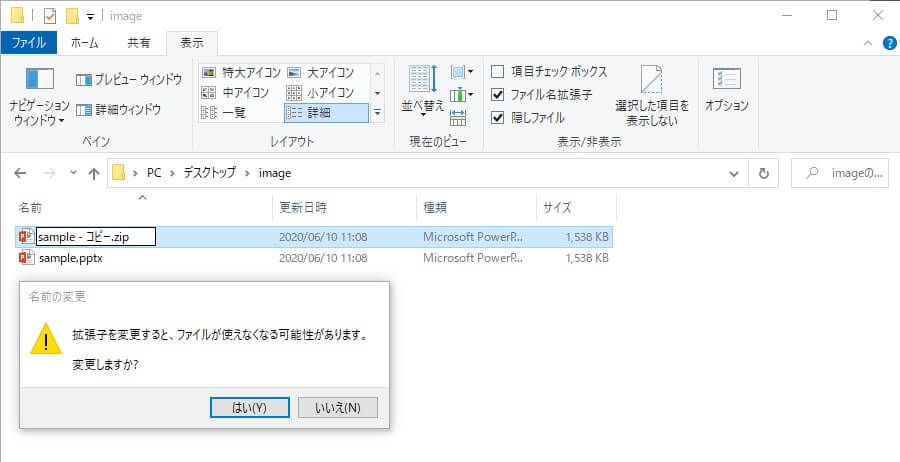Click No (いいえ(N)) in rename dialog
This screenshot has width=900, height=462.
338,407
